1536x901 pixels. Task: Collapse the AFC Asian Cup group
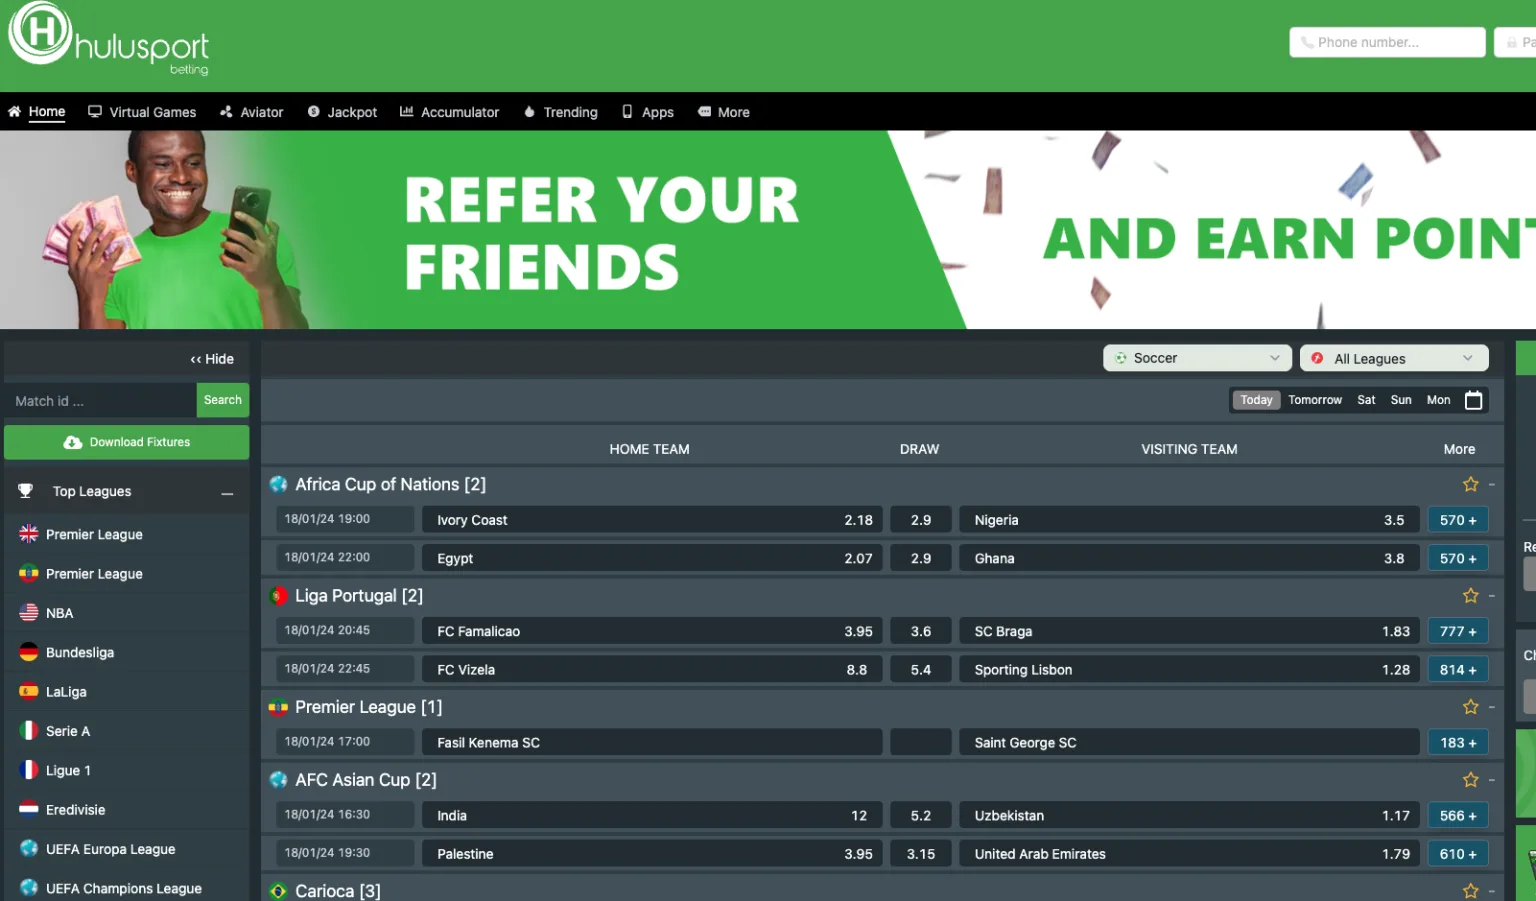pyautogui.click(x=1491, y=780)
